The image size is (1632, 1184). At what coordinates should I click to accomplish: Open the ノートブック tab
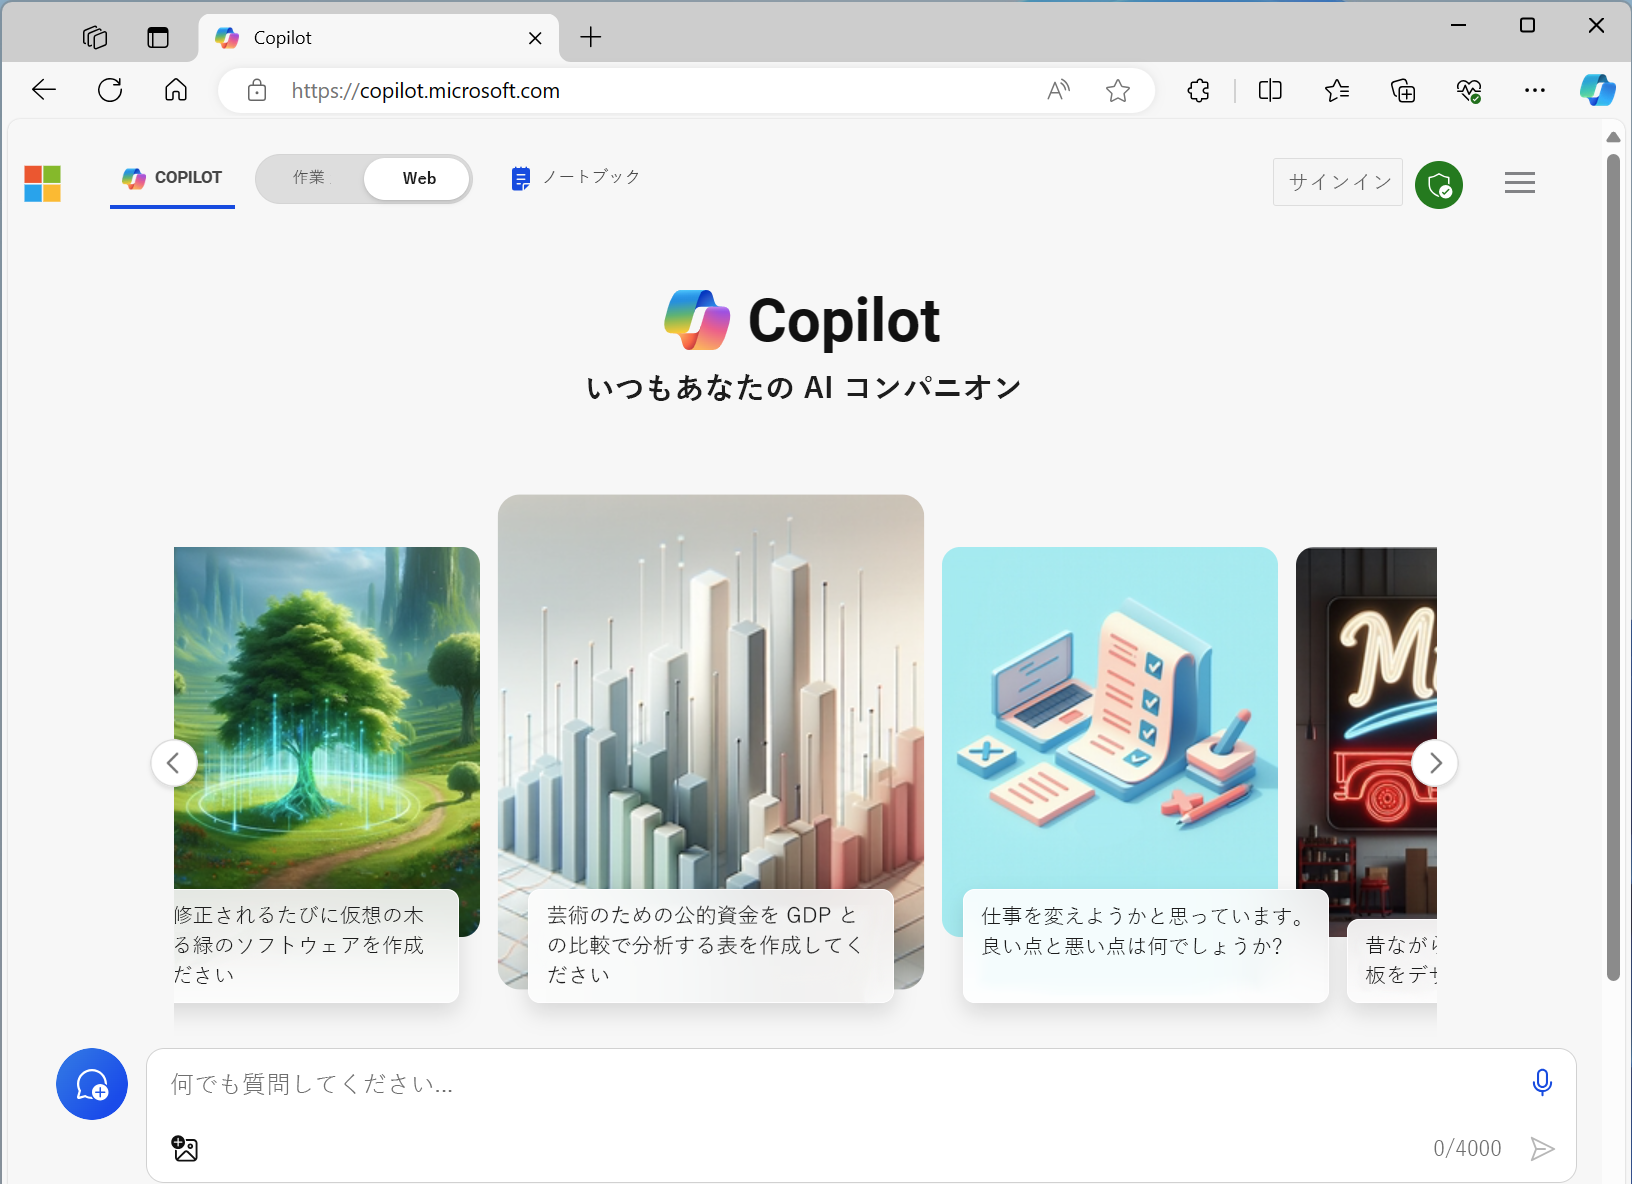(x=575, y=178)
